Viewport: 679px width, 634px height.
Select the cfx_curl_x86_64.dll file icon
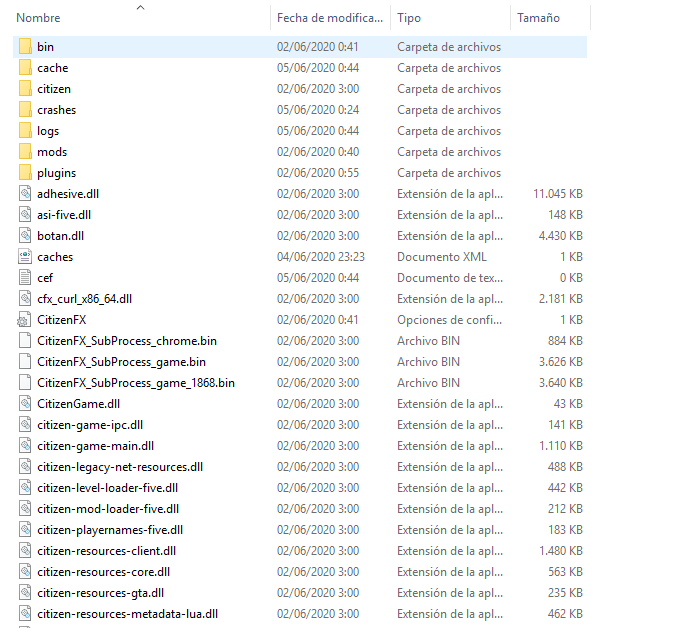pos(25,299)
